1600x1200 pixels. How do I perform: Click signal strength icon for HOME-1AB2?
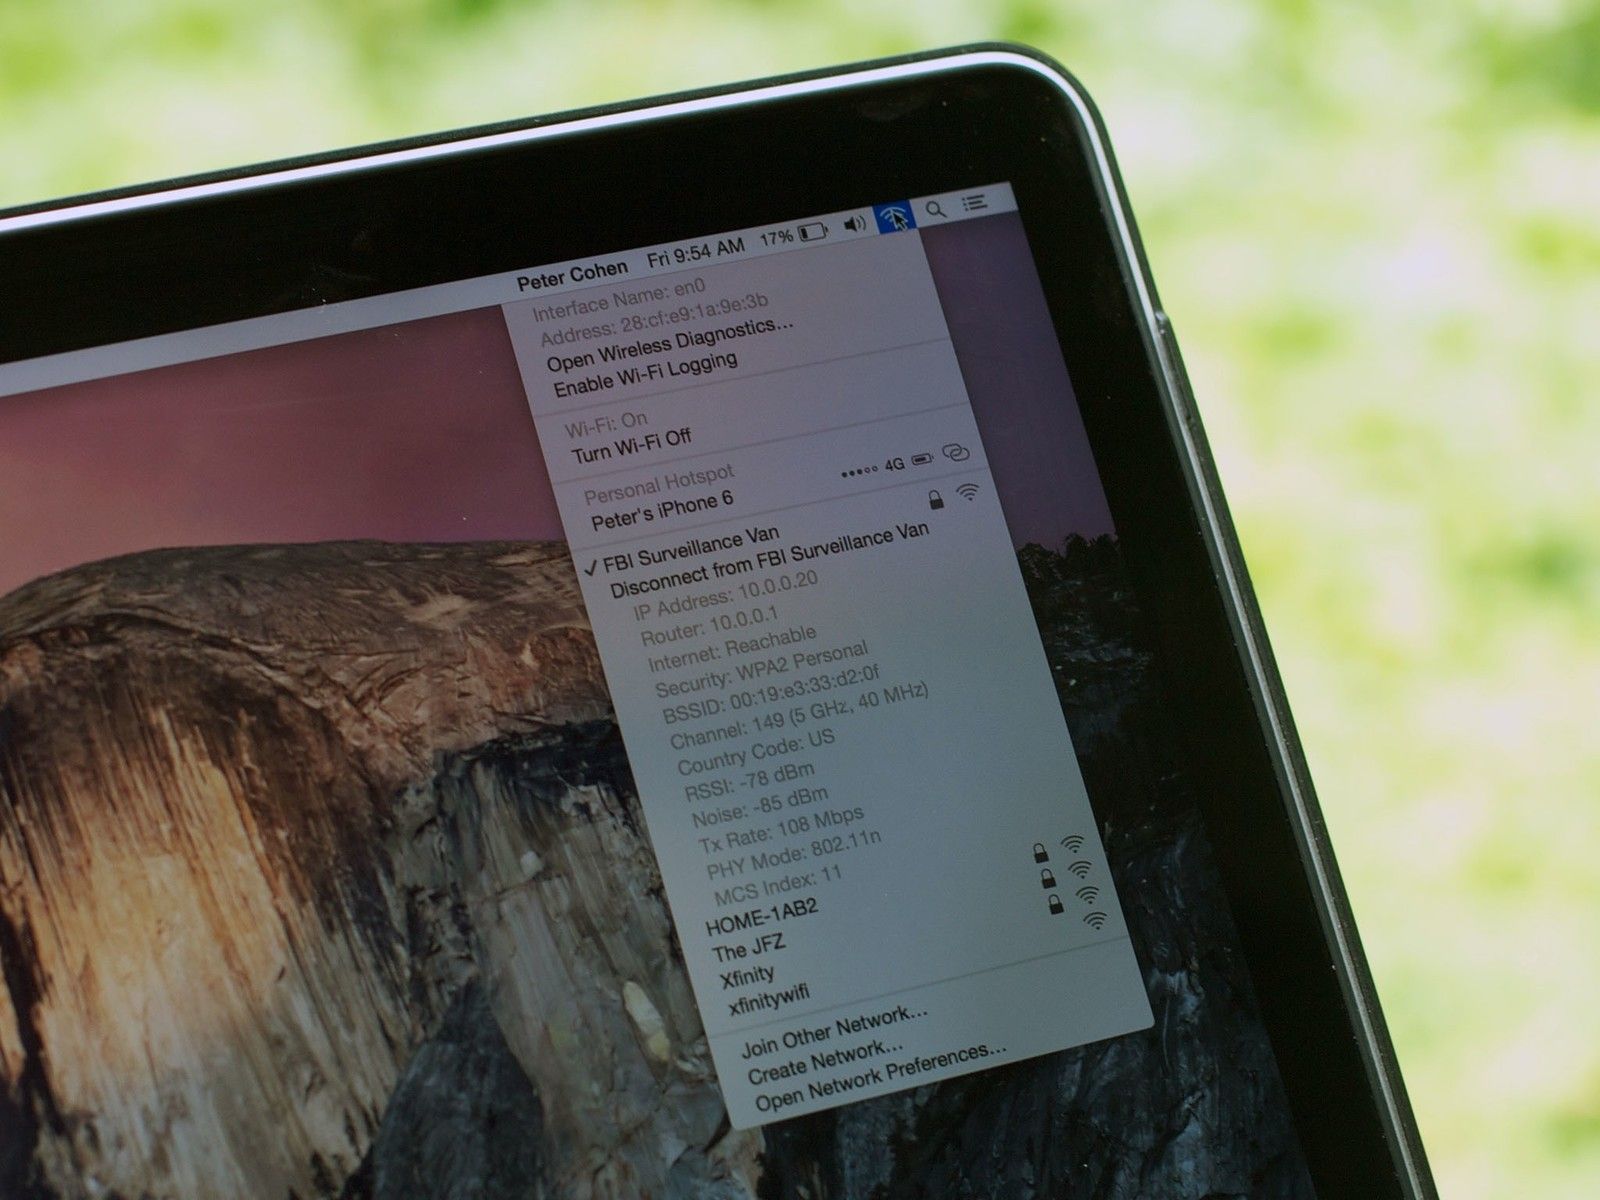coord(1073,845)
